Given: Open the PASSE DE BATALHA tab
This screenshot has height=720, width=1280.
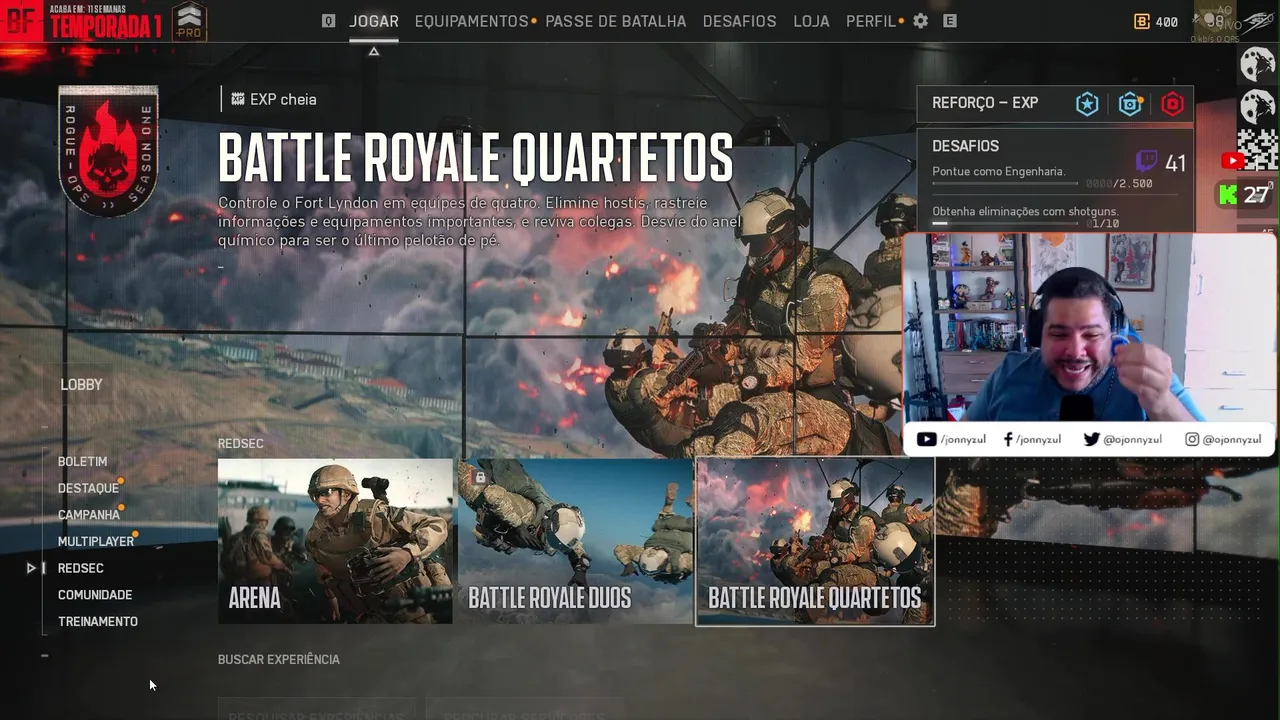Looking at the screenshot, I should (x=616, y=21).
